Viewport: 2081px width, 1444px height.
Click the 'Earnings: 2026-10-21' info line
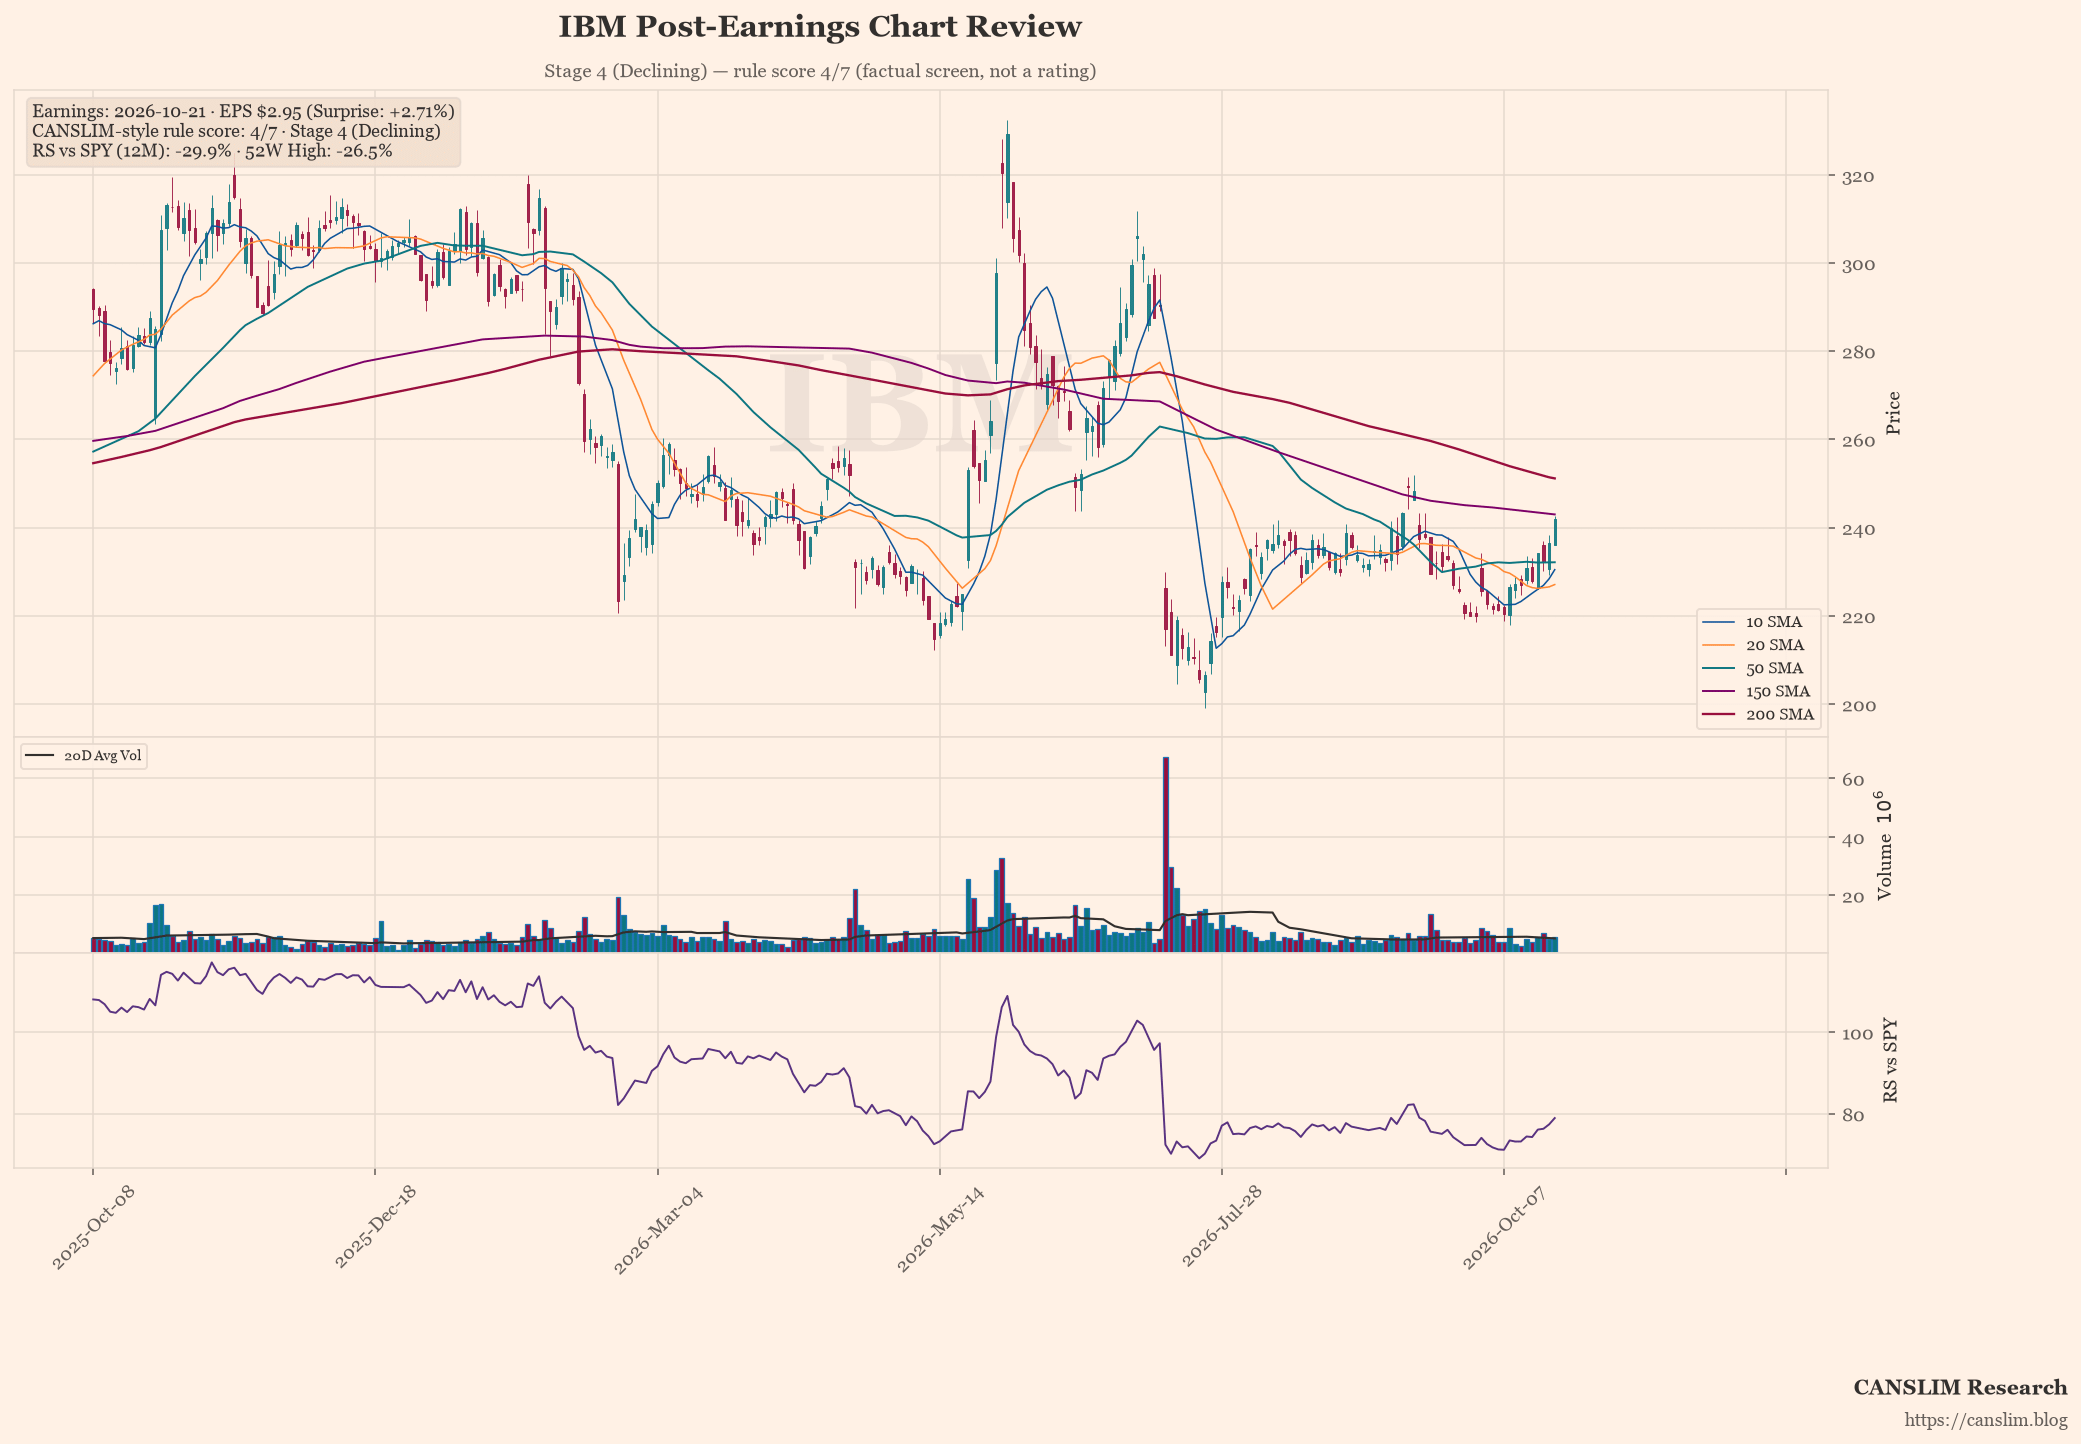[243, 111]
